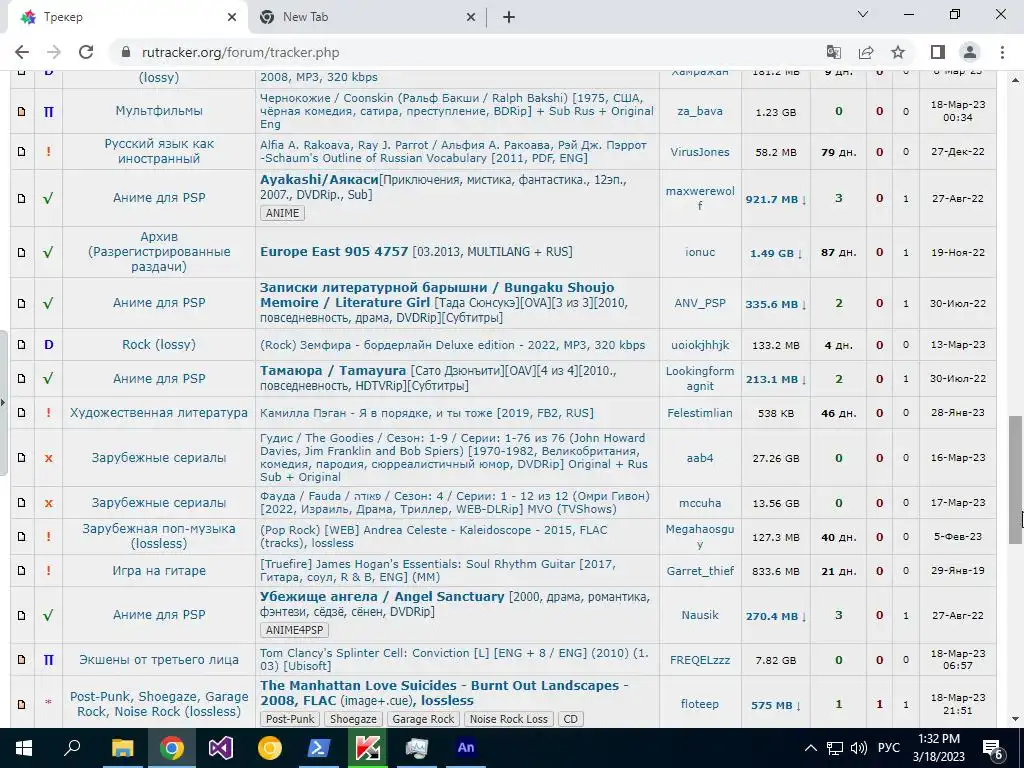Go back using the browser back arrow
The height and width of the screenshot is (768, 1024).
pos(22,52)
